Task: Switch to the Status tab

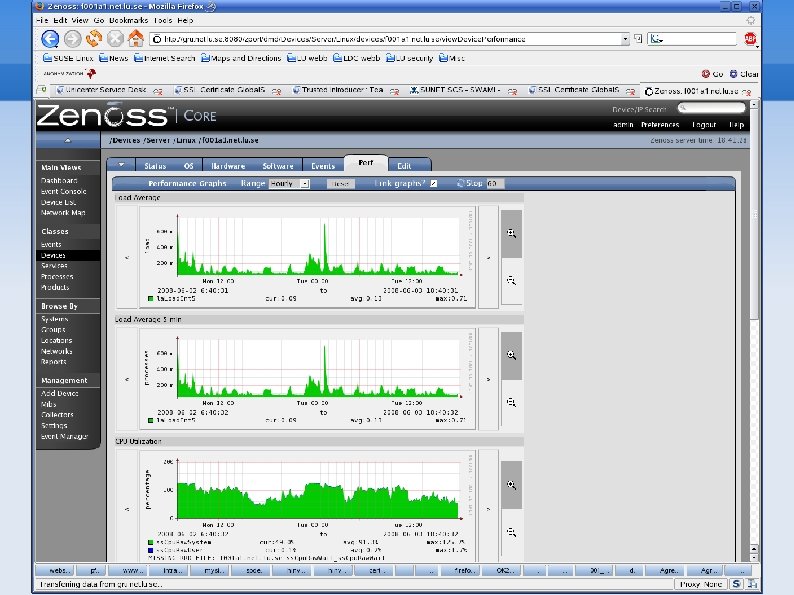Action: click(x=155, y=166)
